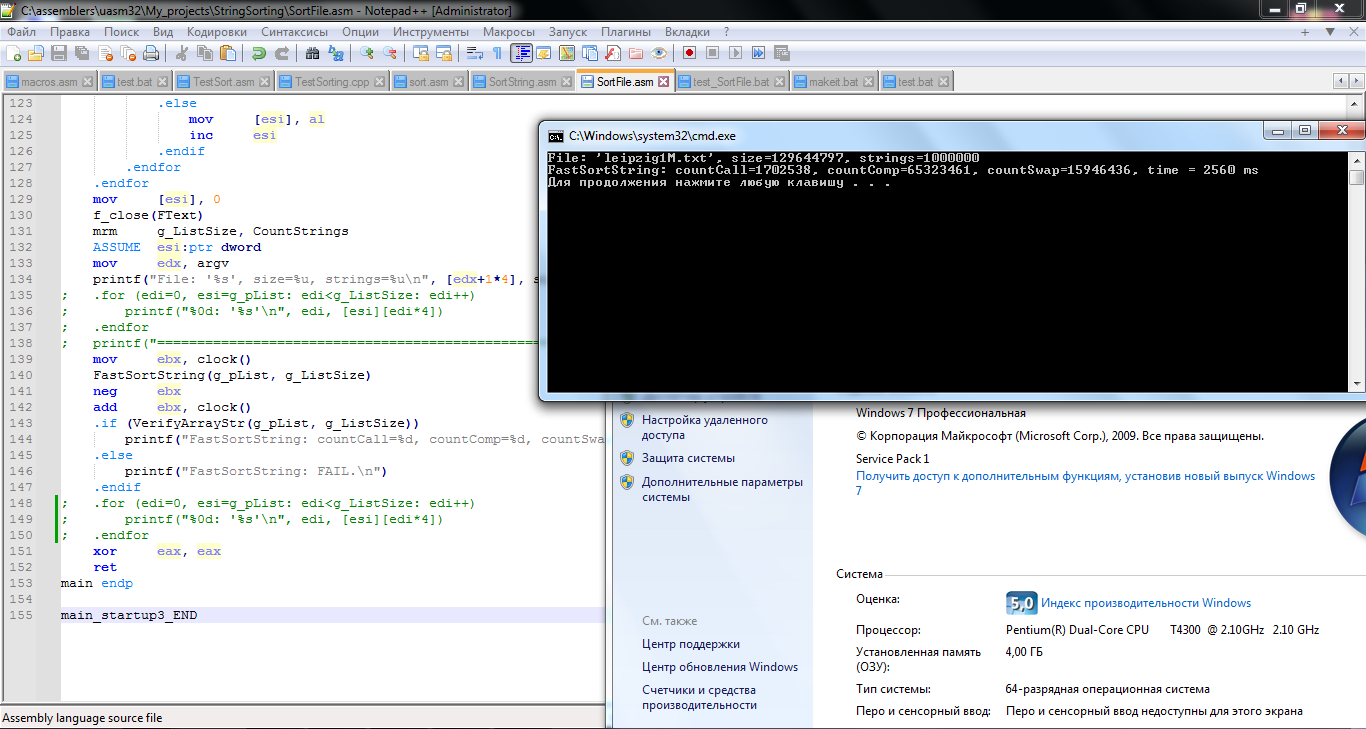Open the Кодировки menu
Image resolution: width=1366 pixels, height=729 pixels.
click(x=216, y=32)
